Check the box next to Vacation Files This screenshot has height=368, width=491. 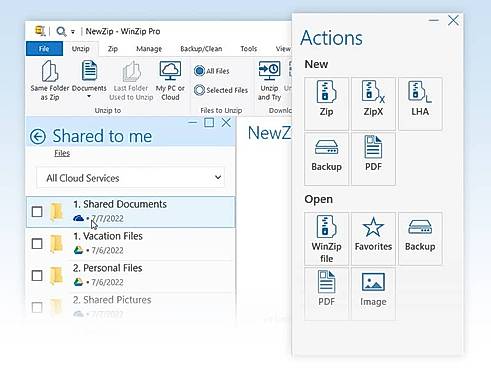[x=37, y=244]
